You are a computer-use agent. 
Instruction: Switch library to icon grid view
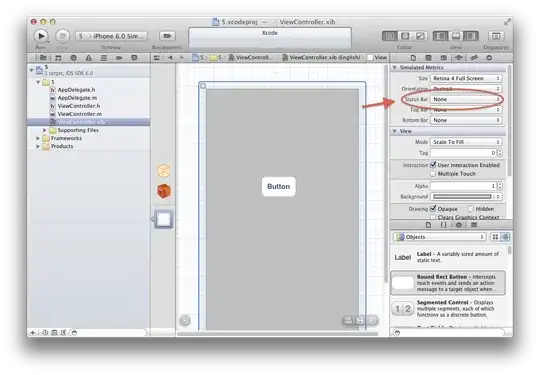click(495, 237)
